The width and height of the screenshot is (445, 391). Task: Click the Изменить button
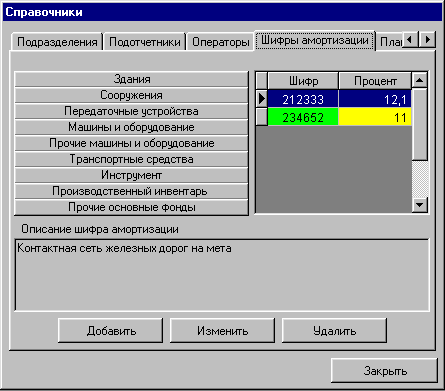point(223,331)
